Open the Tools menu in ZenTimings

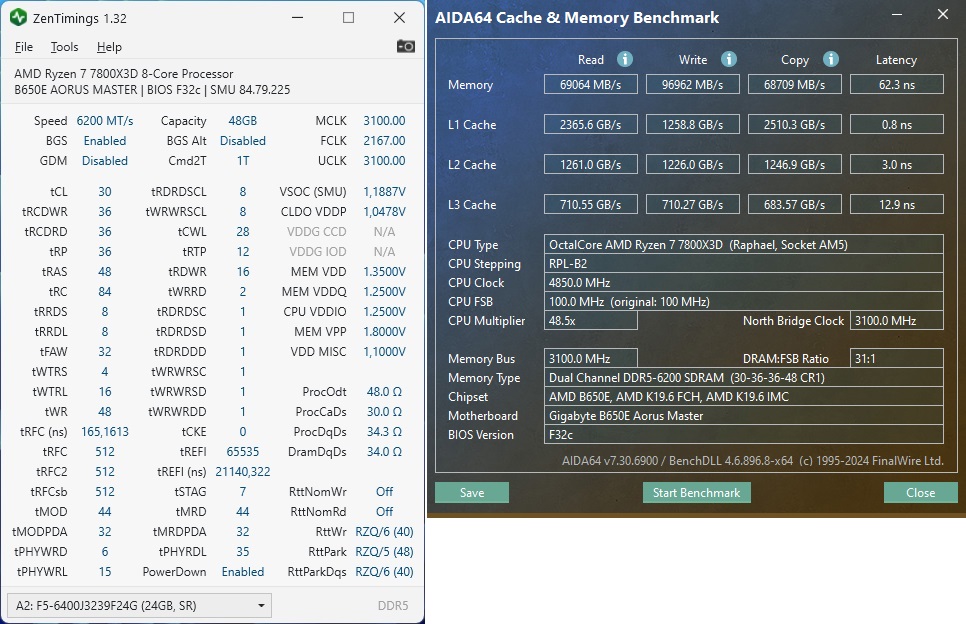(64, 47)
